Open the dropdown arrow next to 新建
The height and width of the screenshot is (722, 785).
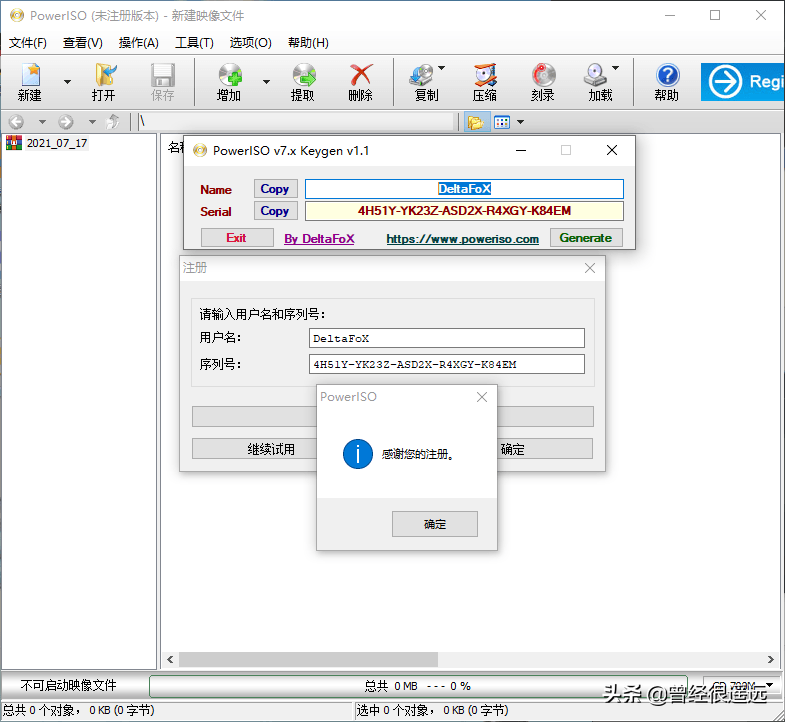tap(67, 82)
